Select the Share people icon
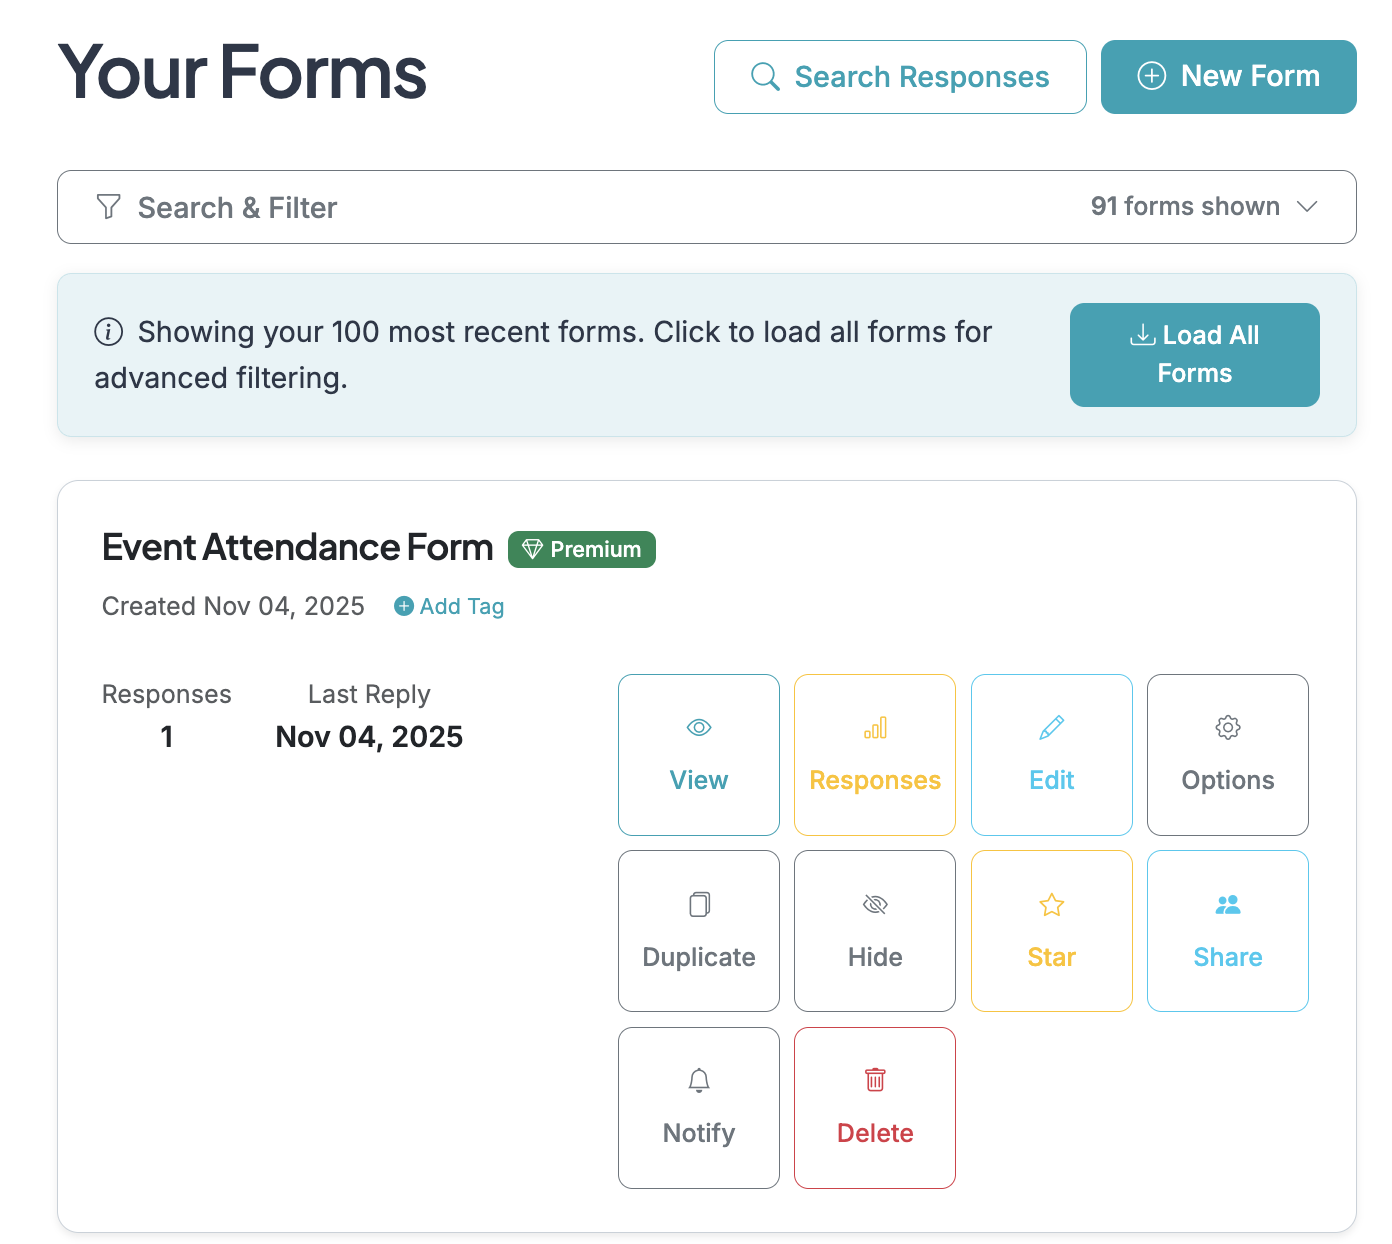 click(x=1227, y=903)
